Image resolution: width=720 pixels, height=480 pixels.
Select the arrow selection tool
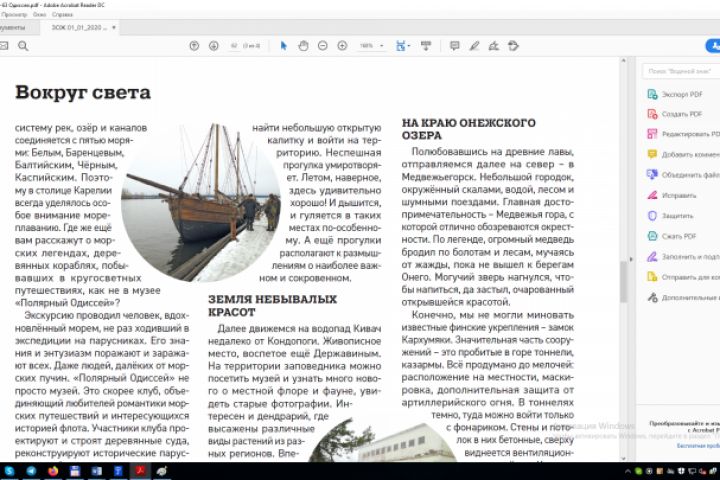click(283, 45)
